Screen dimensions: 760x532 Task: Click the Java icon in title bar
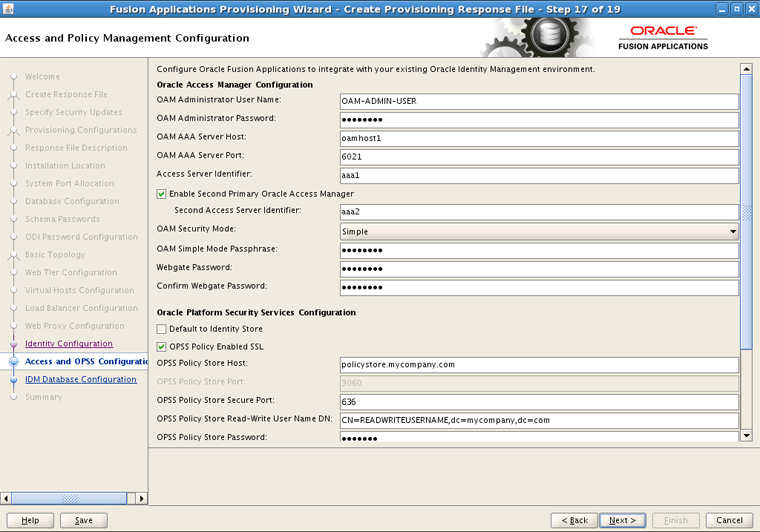tap(8, 9)
